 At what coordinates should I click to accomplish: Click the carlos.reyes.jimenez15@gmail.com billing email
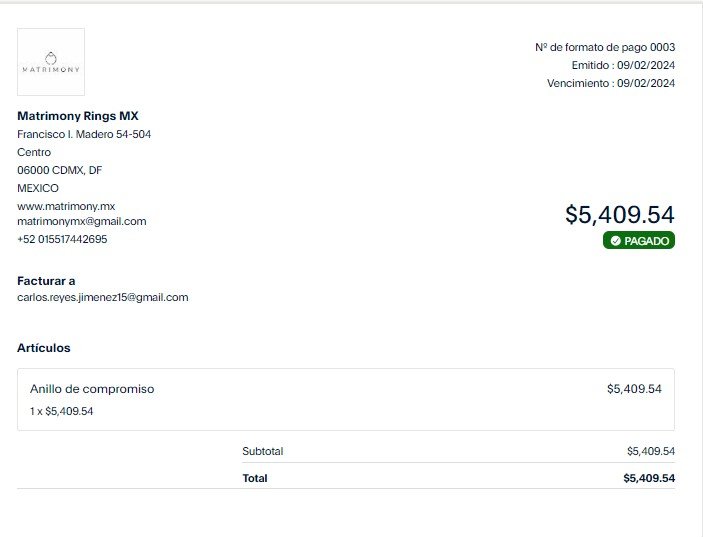pyautogui.click(x=103, y=298)
